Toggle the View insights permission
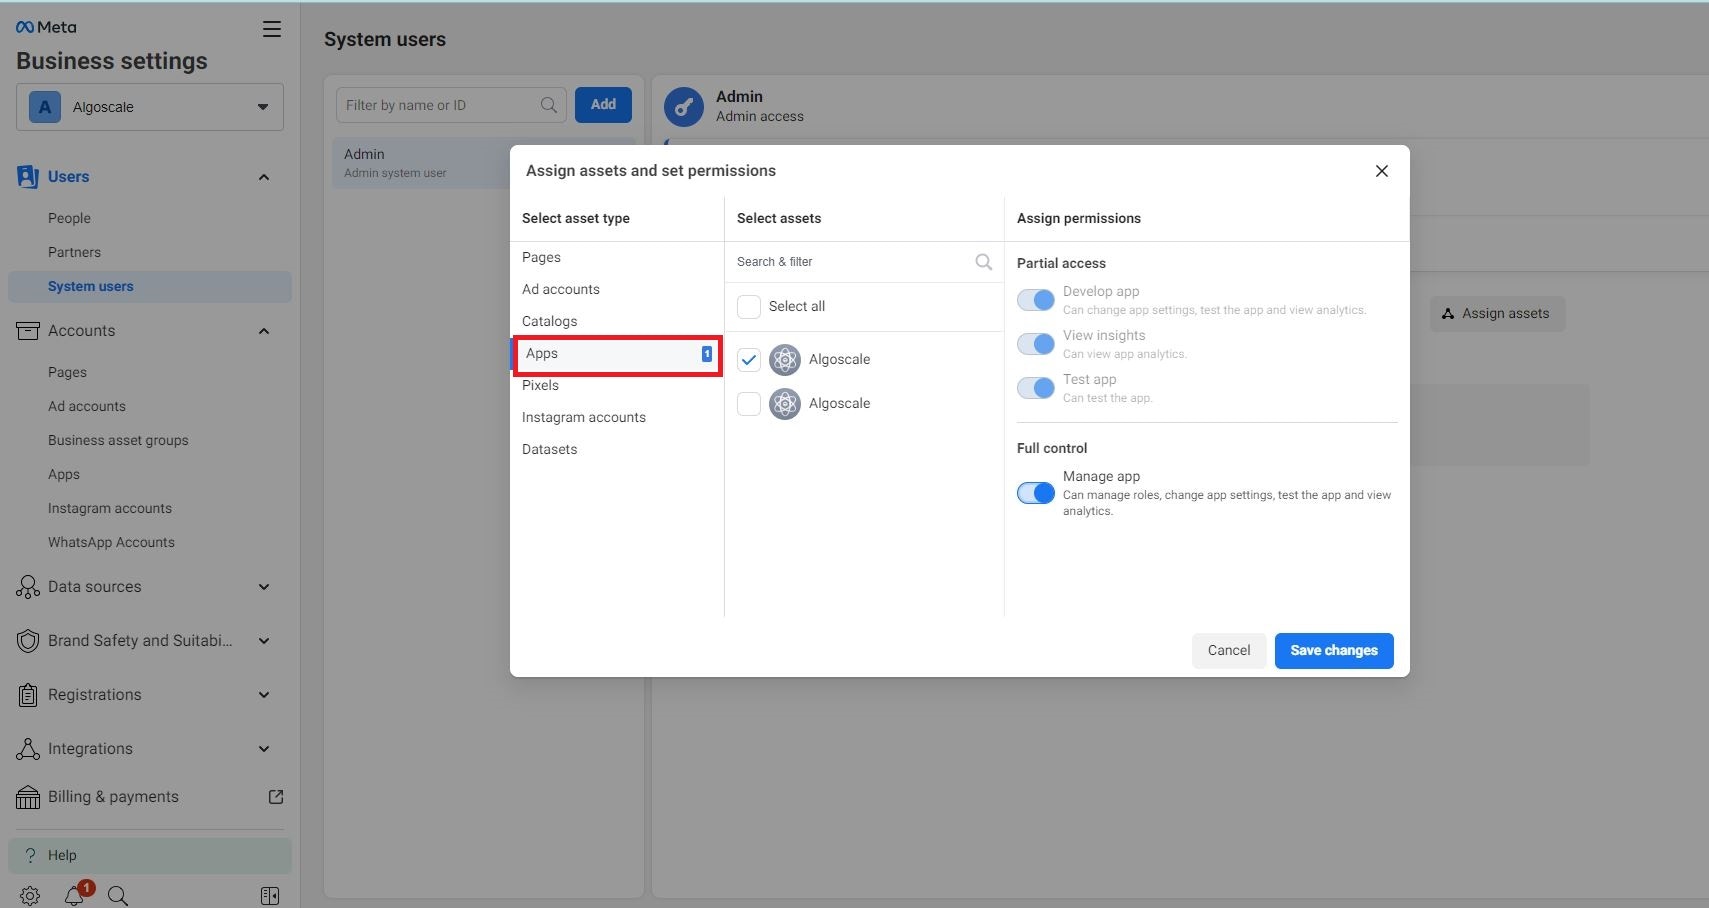Screen dimensions: 1709x908 tap(1036, 344)
